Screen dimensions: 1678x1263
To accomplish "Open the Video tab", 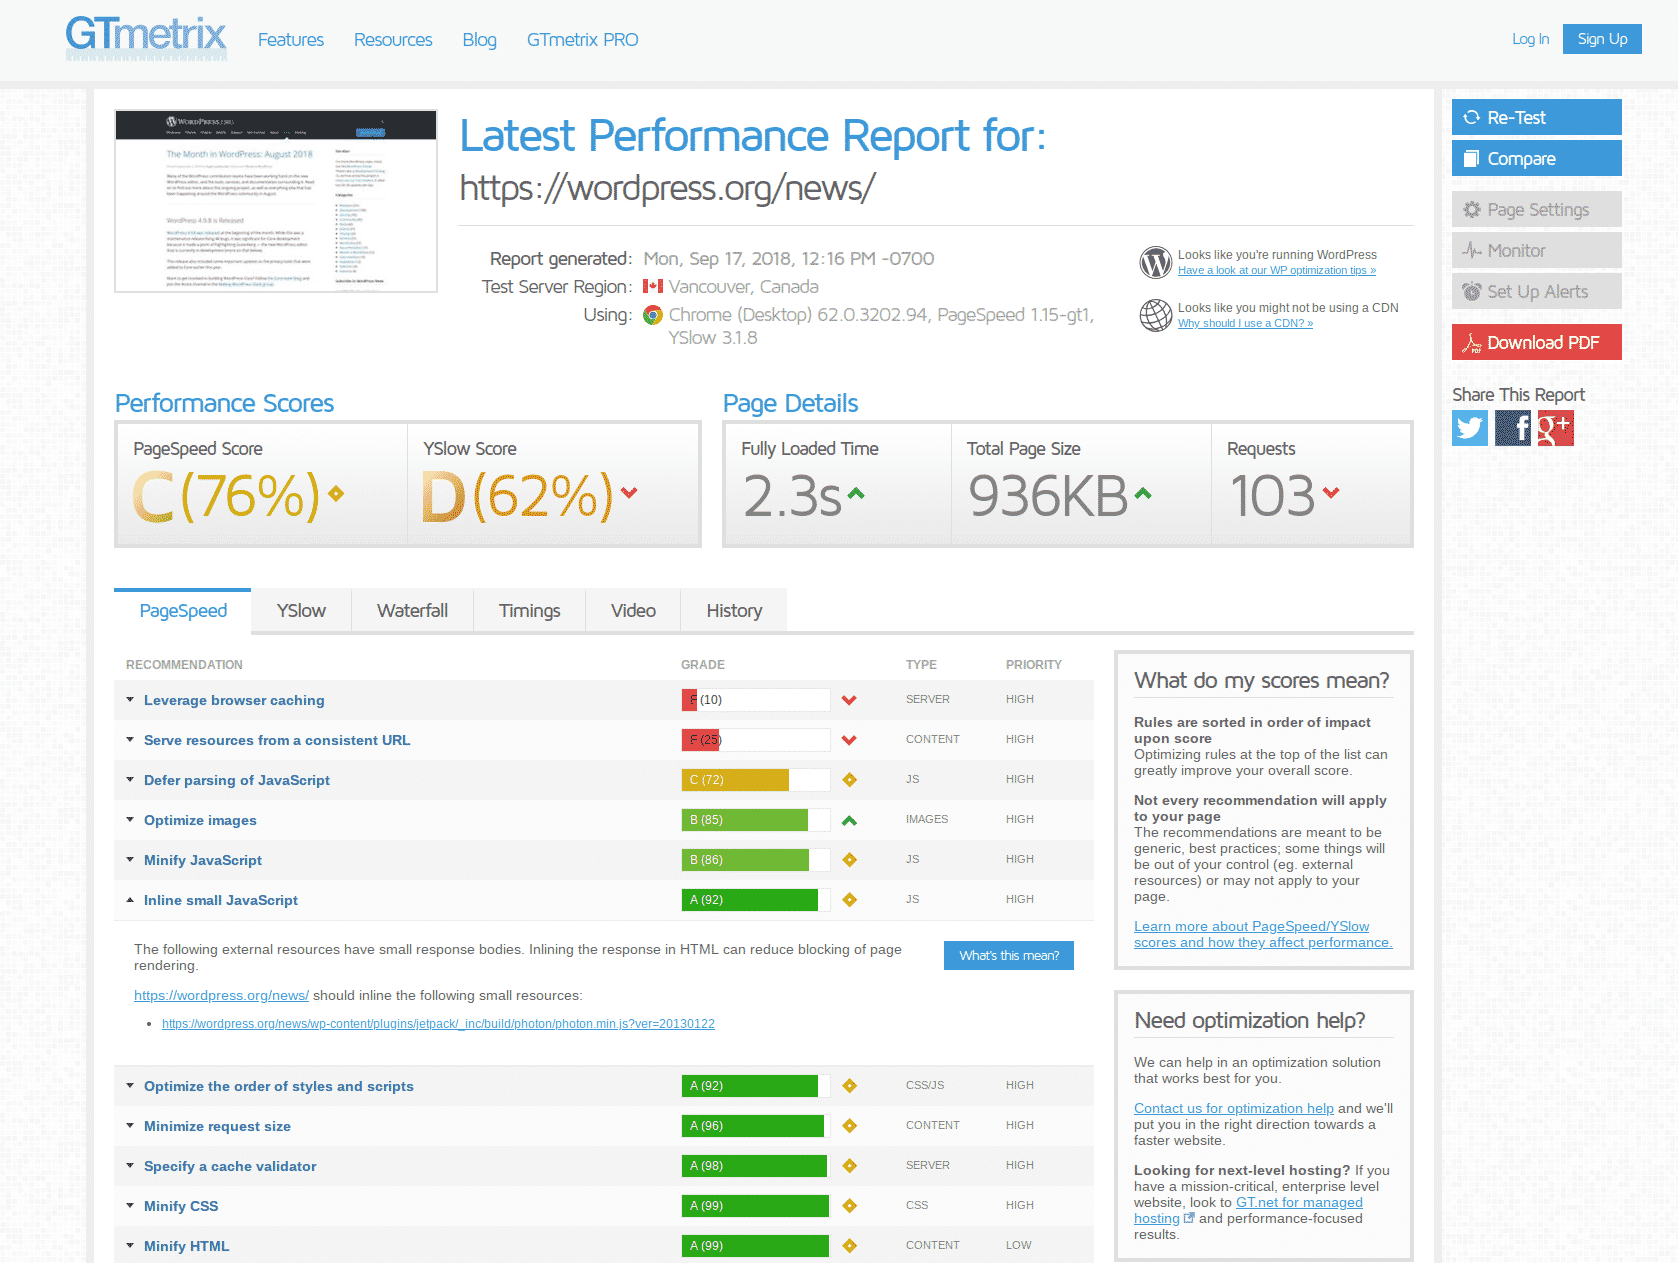I will pyautogui.click(x=633, y=611).
